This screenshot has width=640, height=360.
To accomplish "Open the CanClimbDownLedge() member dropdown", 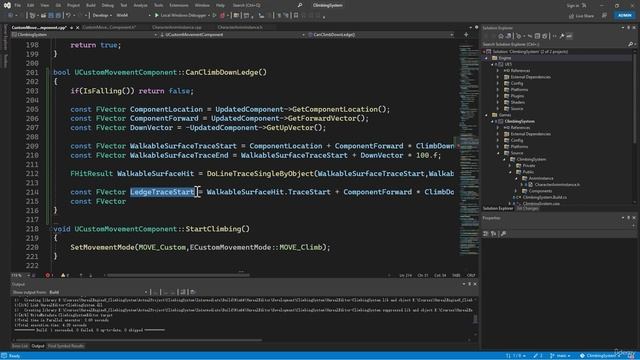I will [x=380, y=35].
